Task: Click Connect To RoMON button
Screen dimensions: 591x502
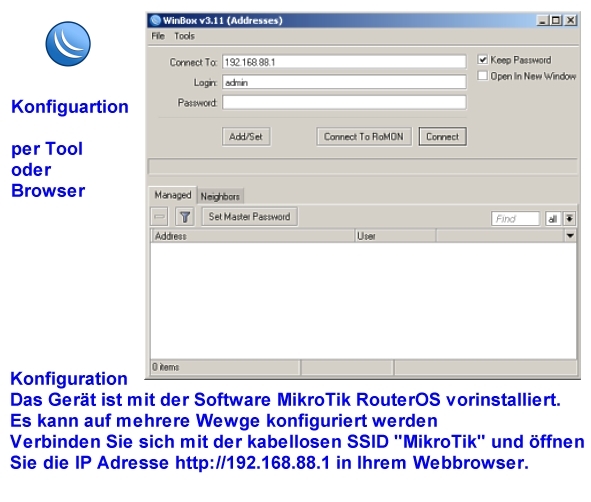Action: (x=364, y=136)
